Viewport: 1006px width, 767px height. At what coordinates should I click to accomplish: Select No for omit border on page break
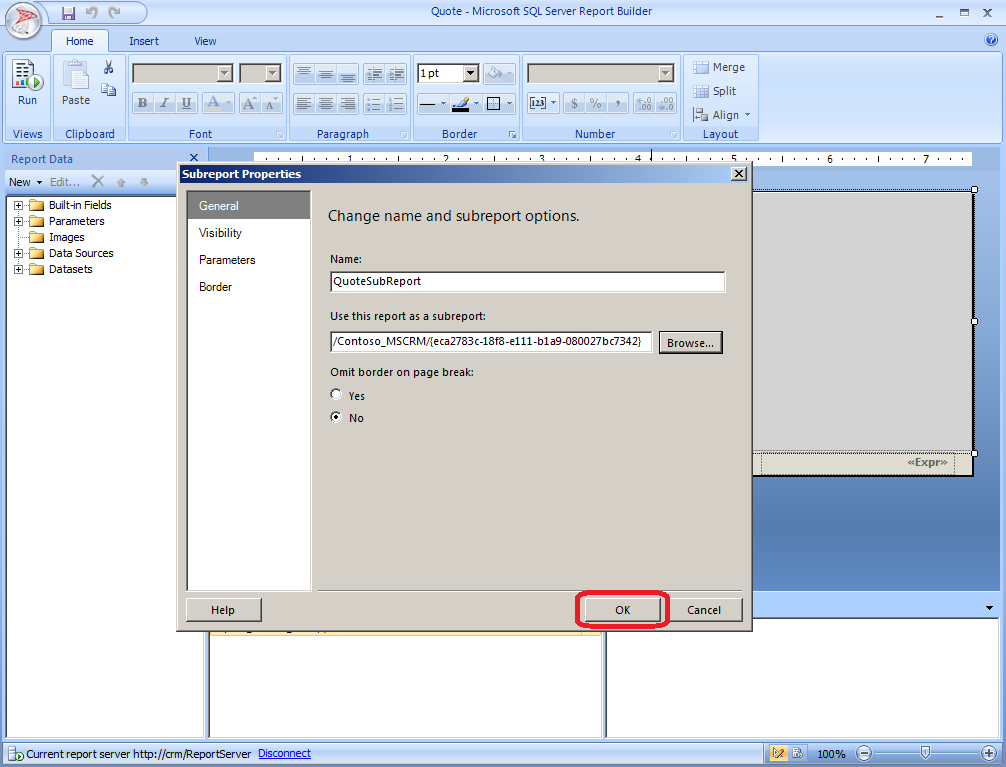pos(336,417)
